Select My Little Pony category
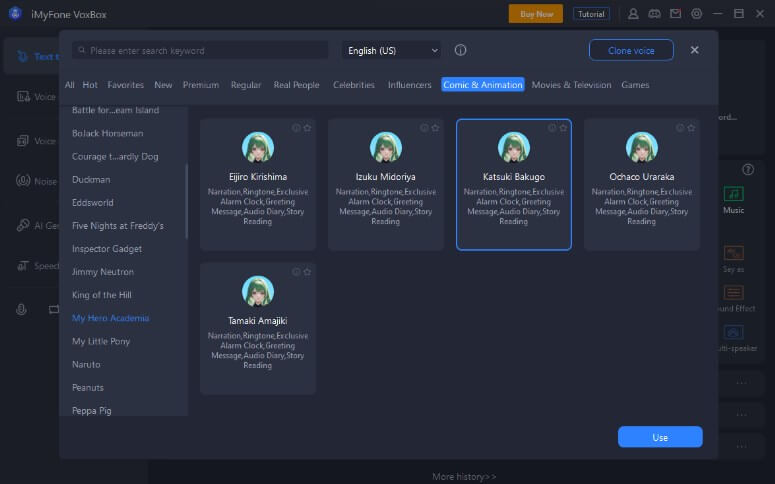The height and width of the screenshot is (484, 775). 101,342
